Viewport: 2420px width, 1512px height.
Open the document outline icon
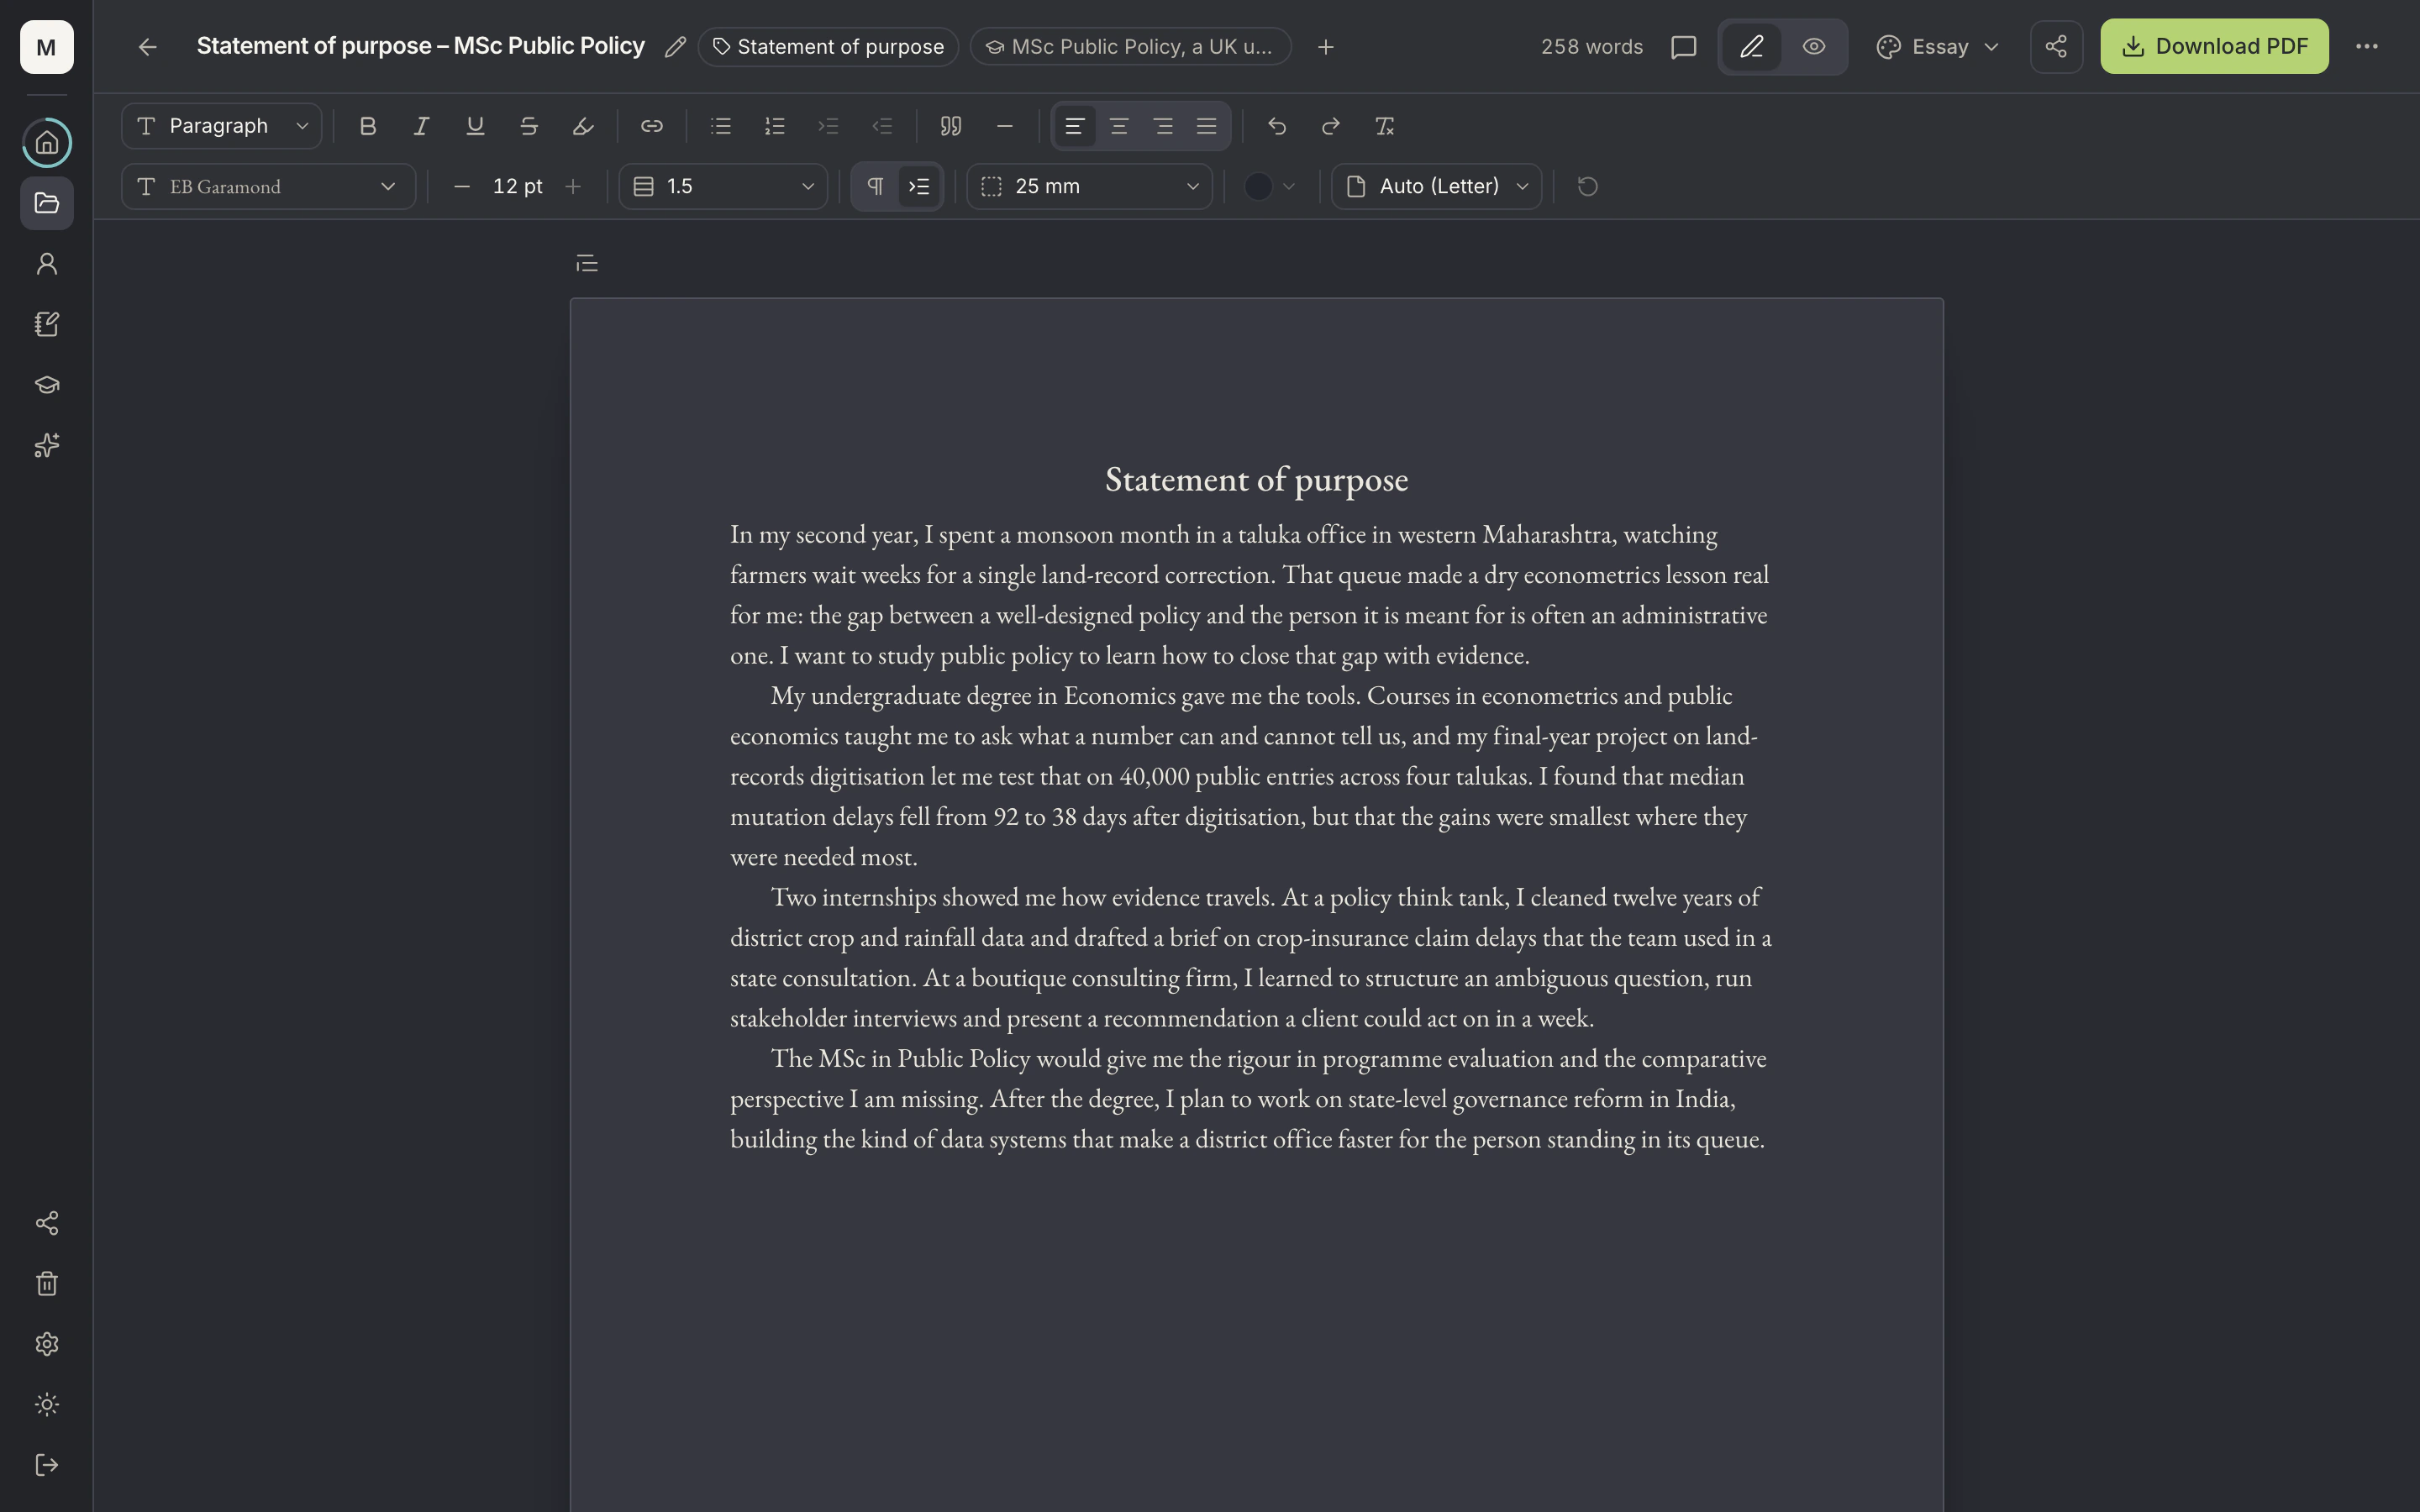pos(587,263)
